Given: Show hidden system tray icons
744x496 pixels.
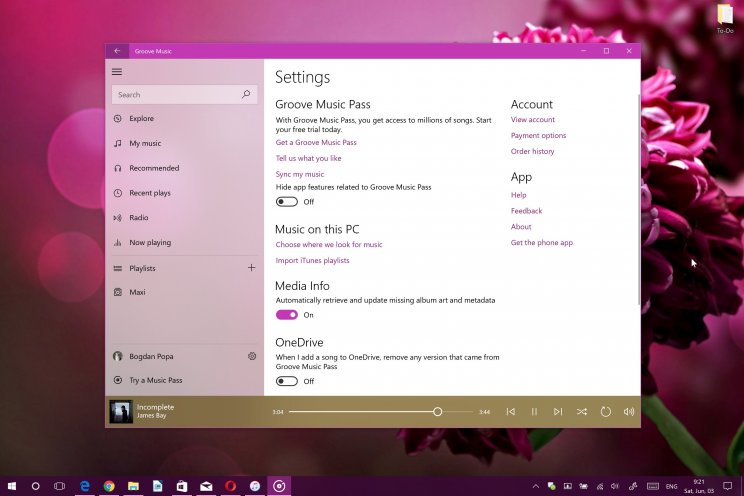Looking at the screenshot, I should 536,486.
